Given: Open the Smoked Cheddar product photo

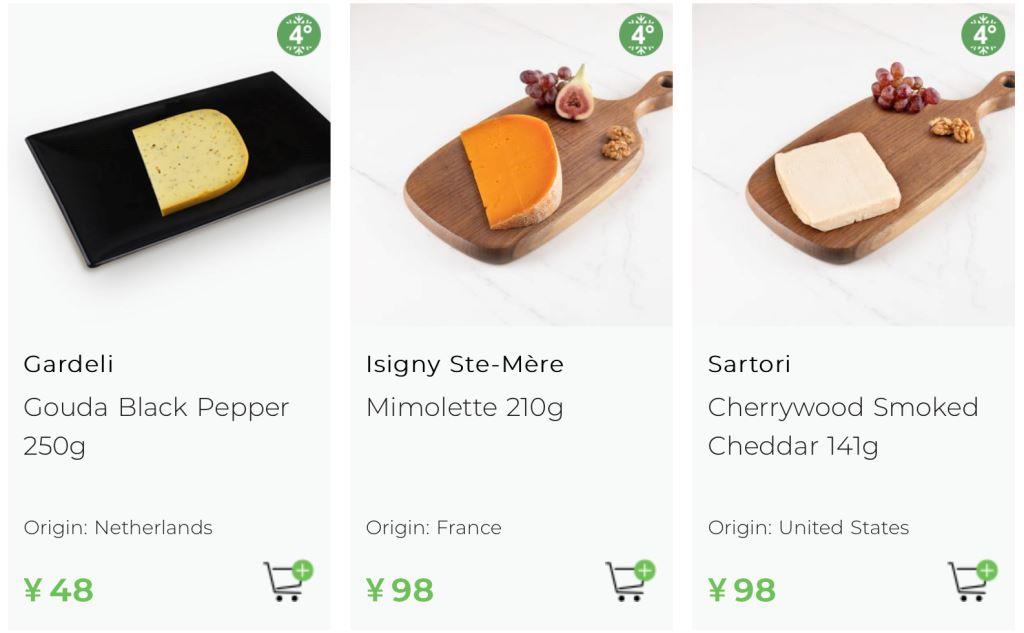Looking at the screenshot, I should [854, 165].
